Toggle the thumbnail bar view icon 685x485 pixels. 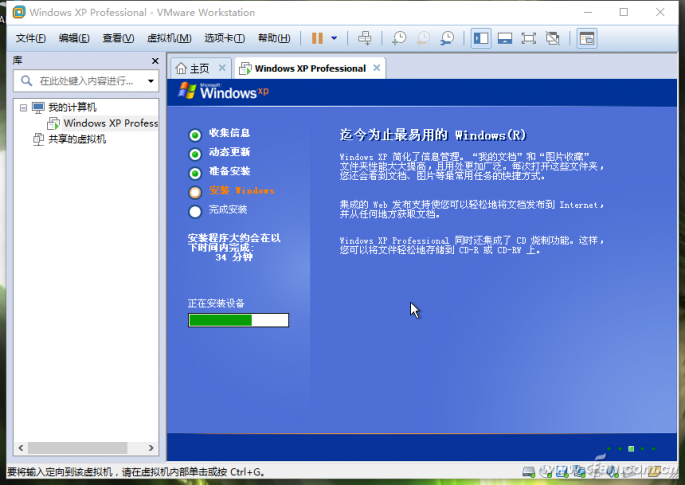coord(505,38)
